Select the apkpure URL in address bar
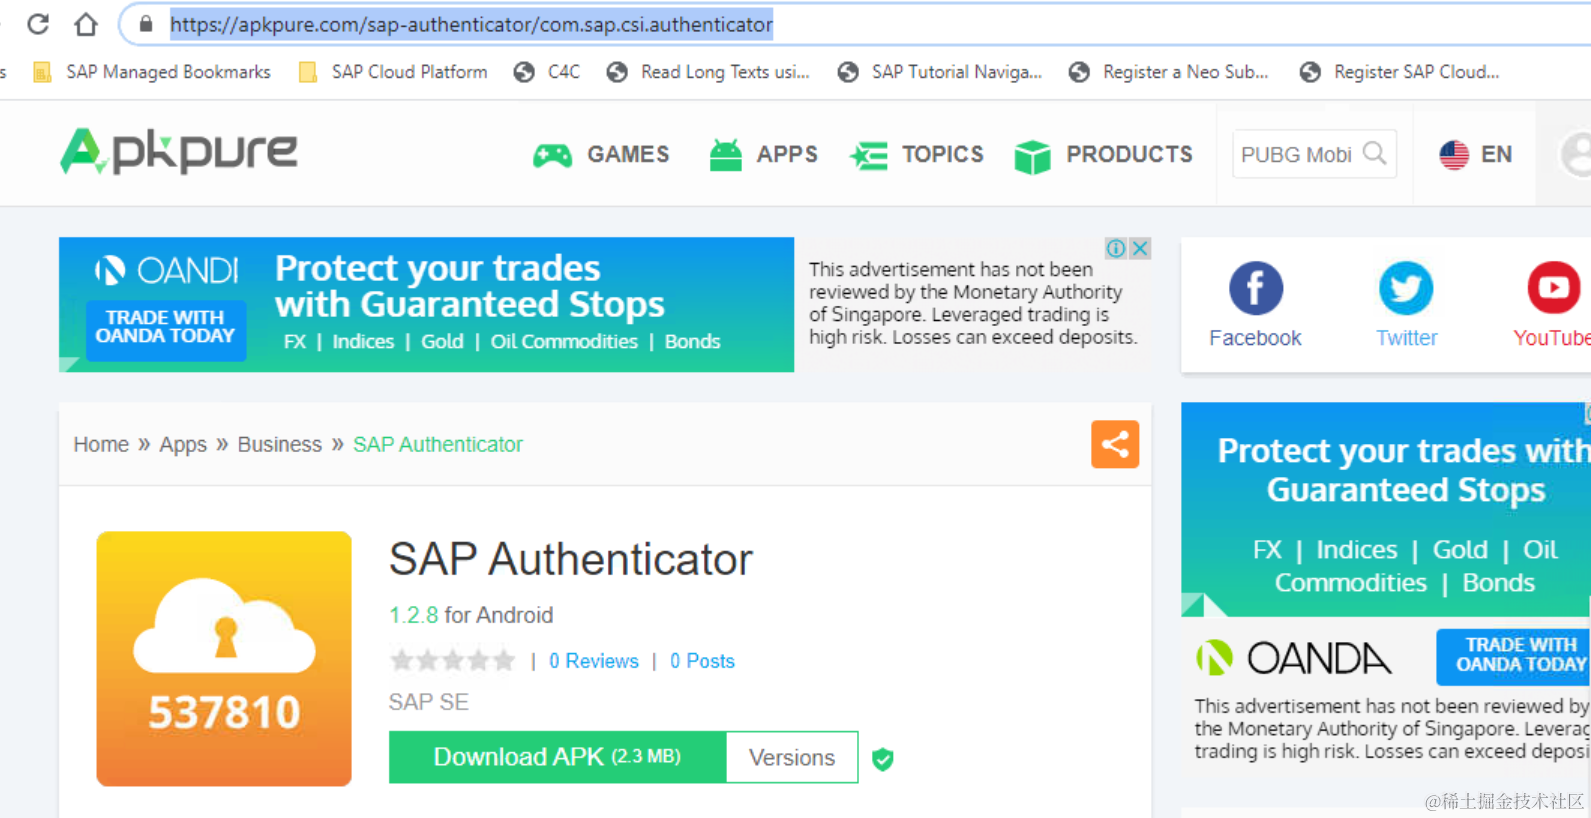1591x818 pixels. point(471,24)
